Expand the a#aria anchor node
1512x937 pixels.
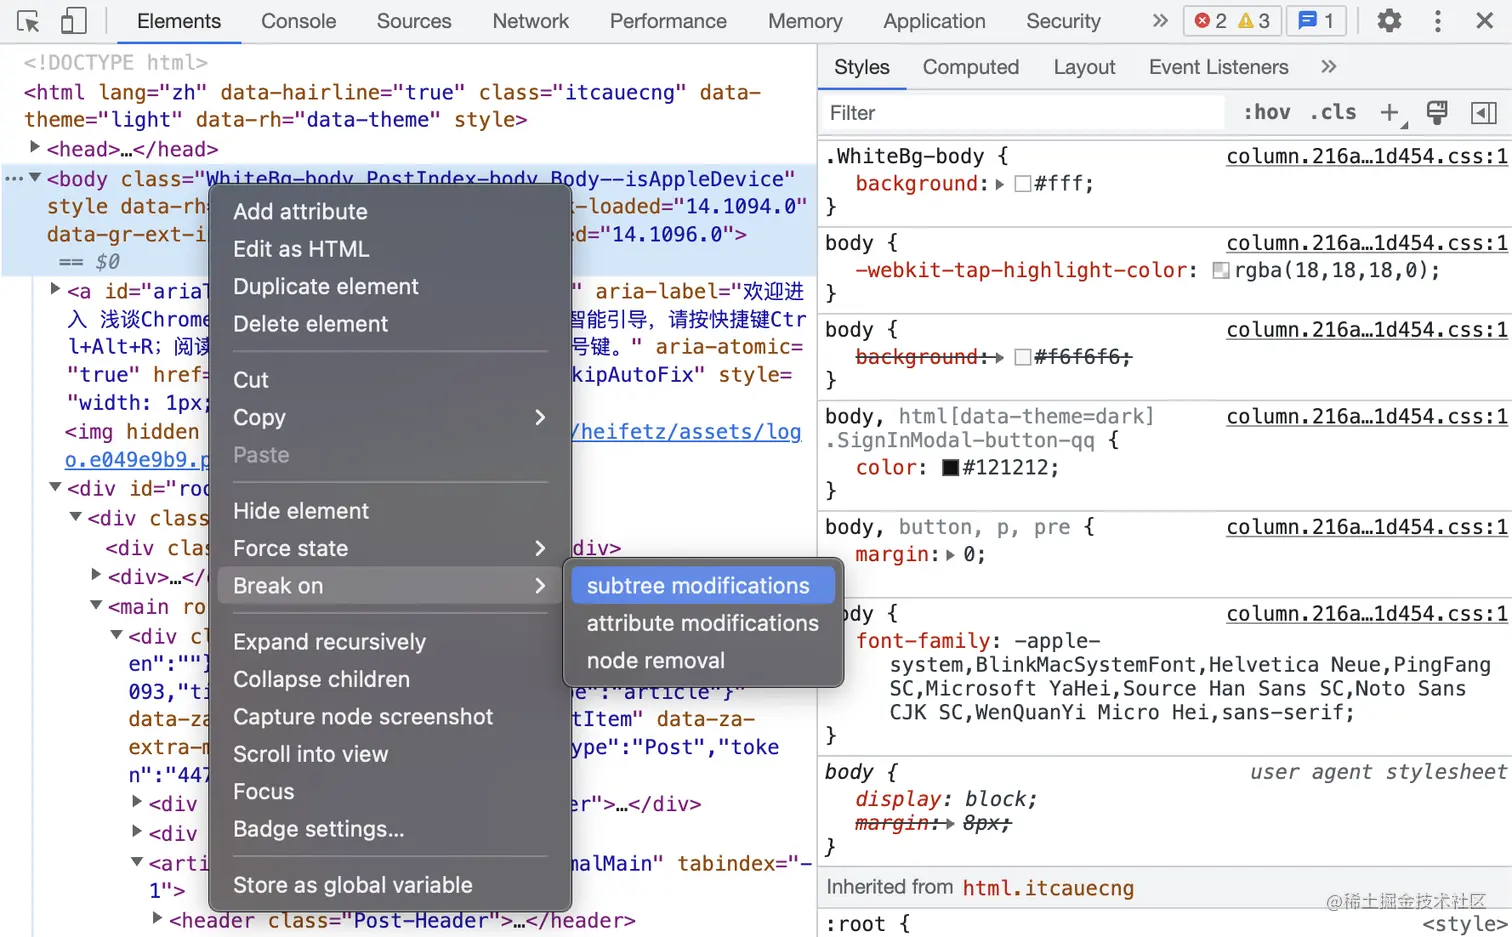tap(55, 289)
